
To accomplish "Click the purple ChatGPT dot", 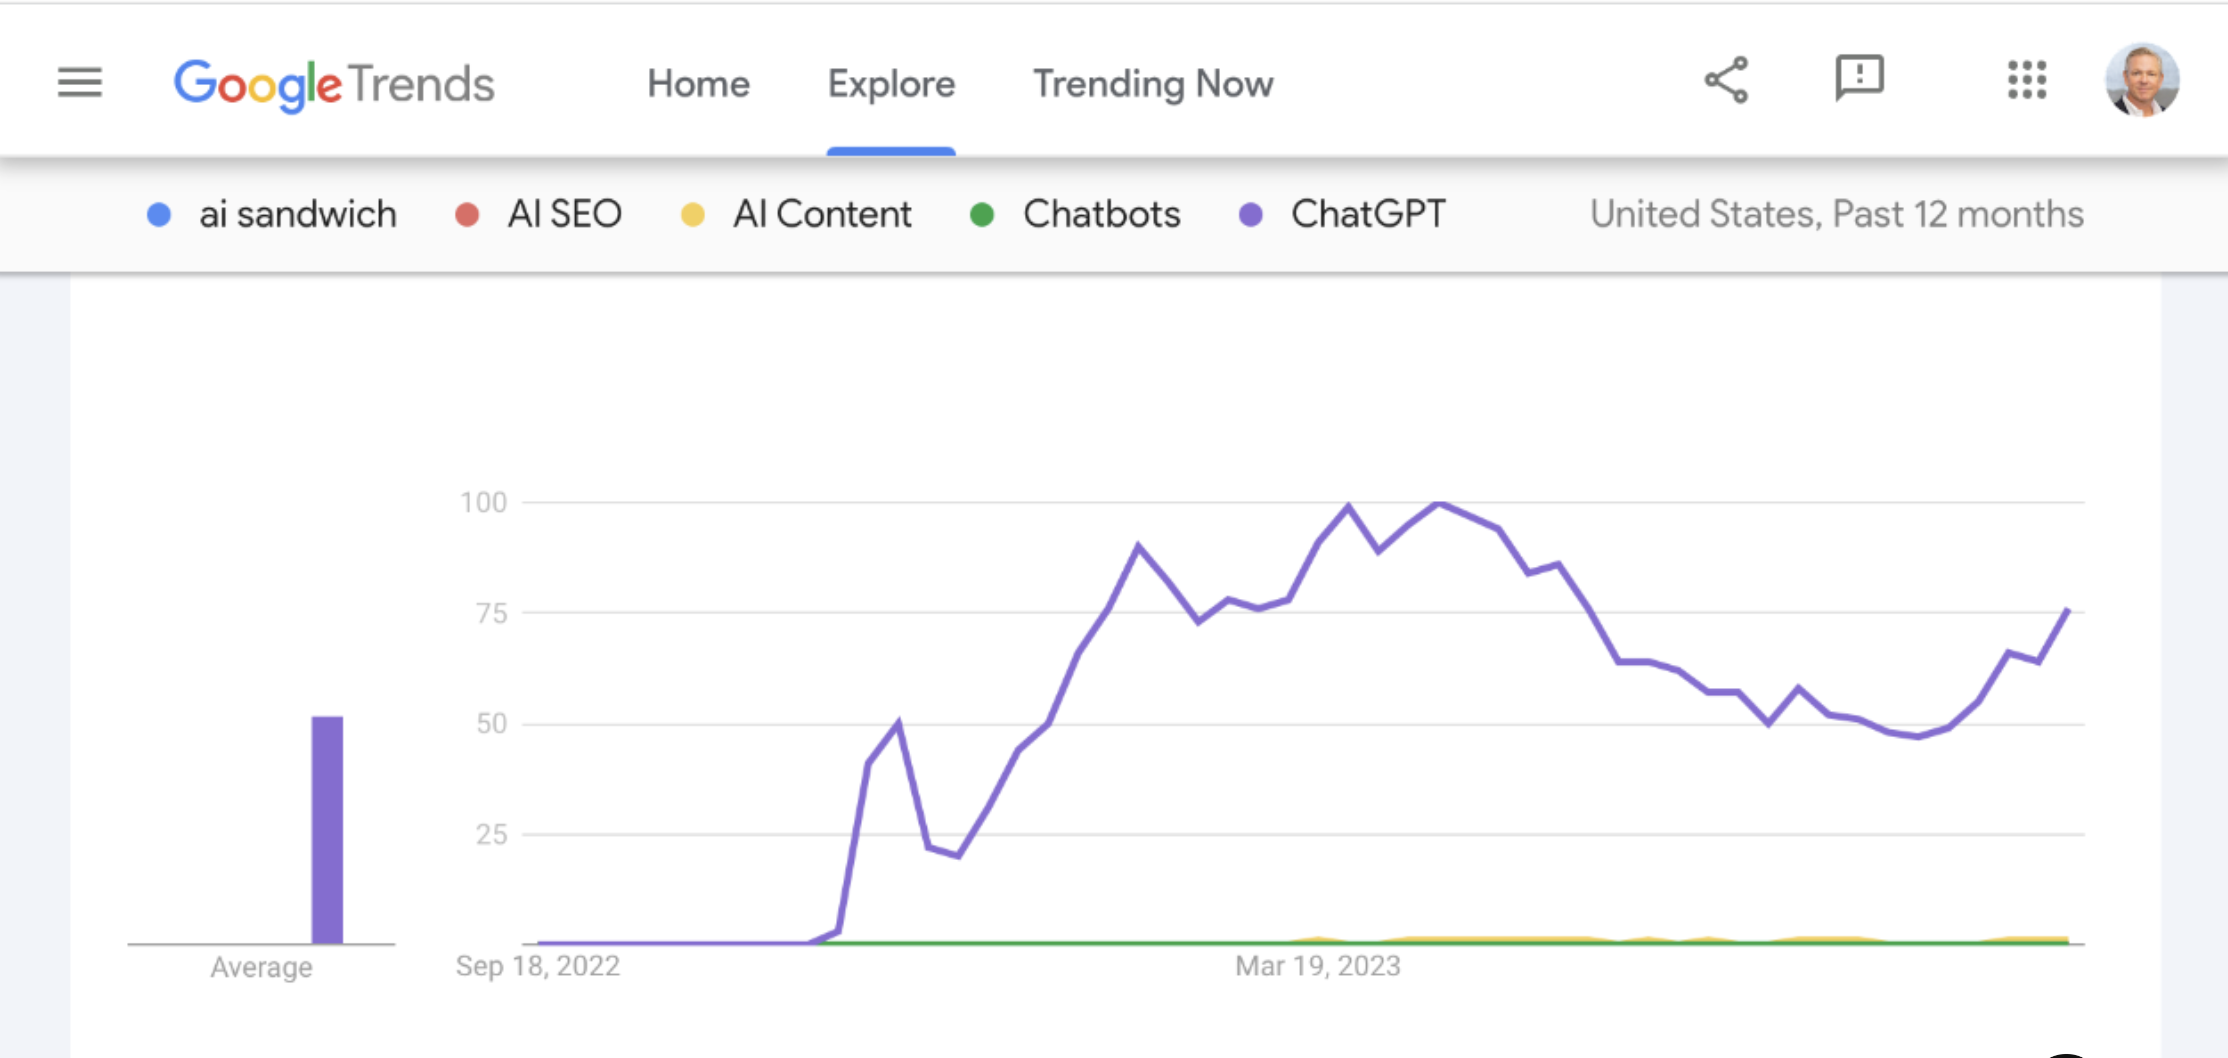I will (x=1250, y=215).
